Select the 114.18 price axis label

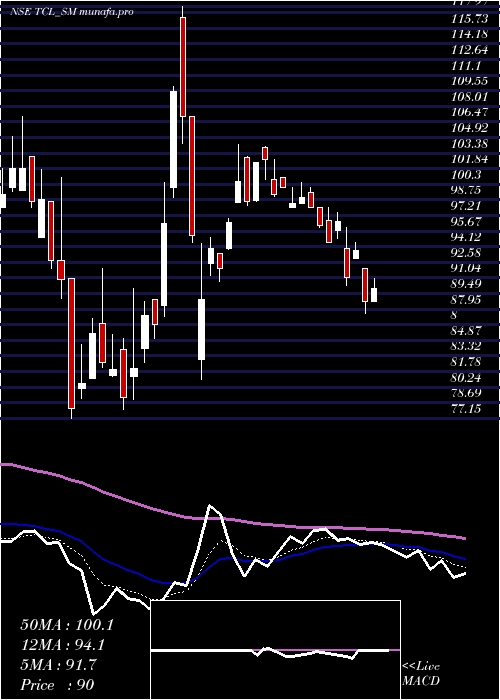click(x=468, y=35)
